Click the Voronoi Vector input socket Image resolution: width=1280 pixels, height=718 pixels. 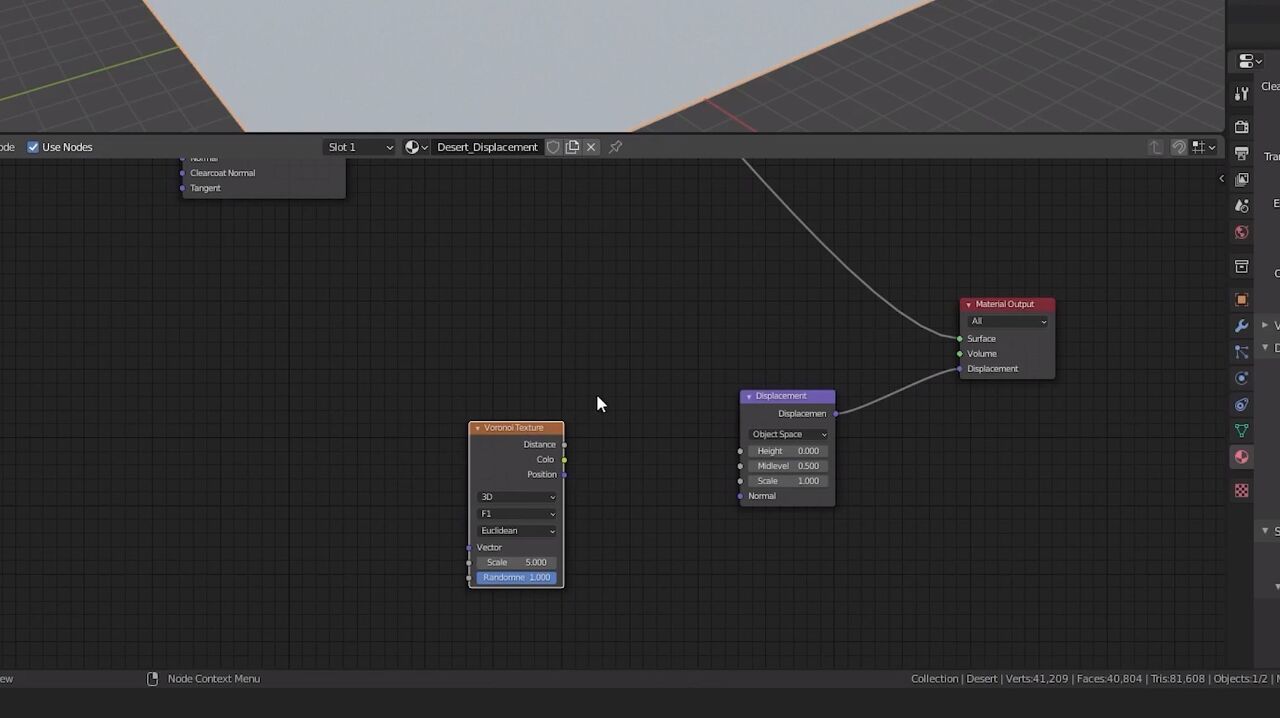point(469,548)
